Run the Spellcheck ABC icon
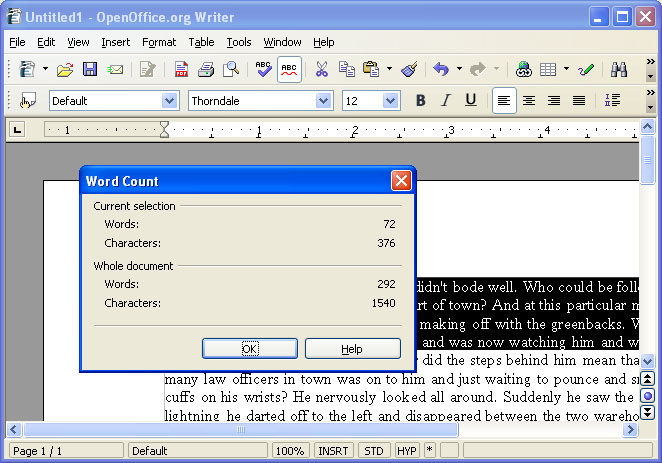This screenshot has height=463, width=662. click(263, 70)
